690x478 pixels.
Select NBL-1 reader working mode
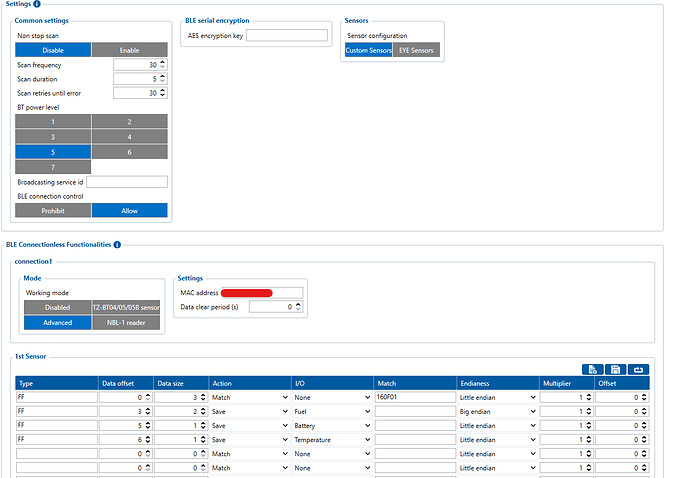click(x=125, y=323)
